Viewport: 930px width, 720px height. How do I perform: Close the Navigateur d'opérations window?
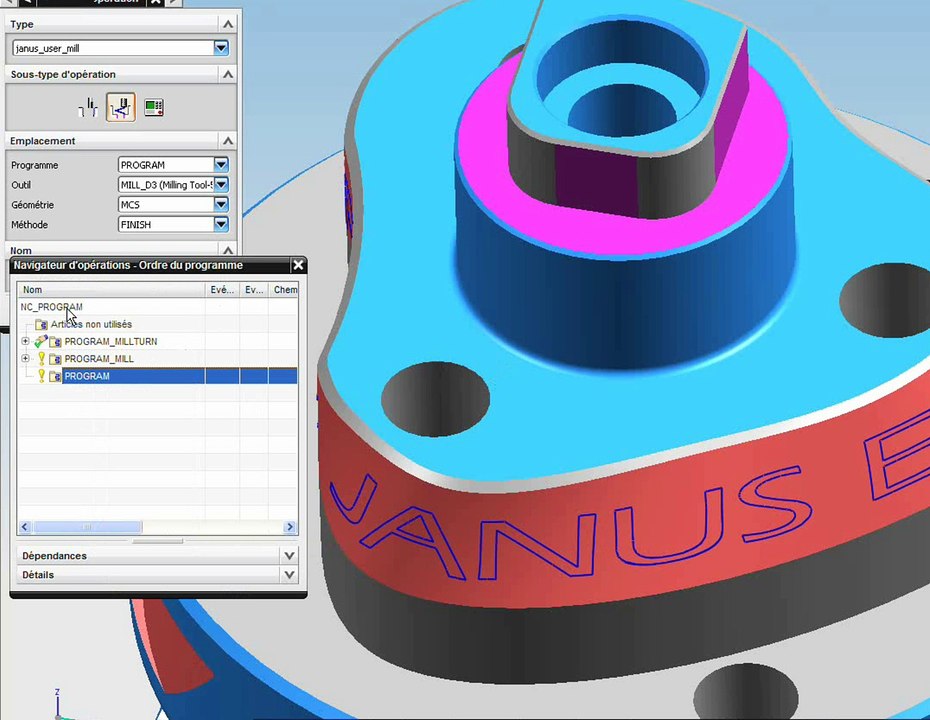pyautogui.click(x=298, y=265)
